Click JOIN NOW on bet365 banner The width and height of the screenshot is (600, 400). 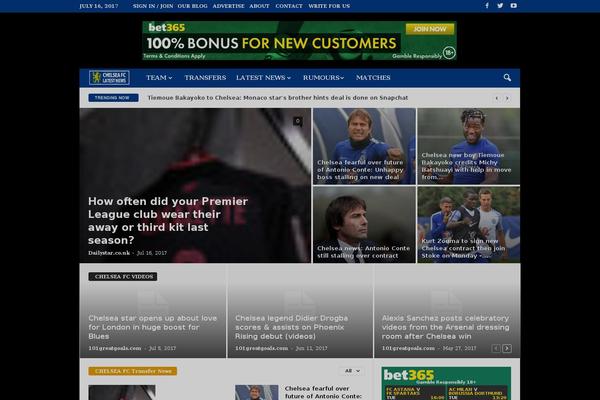pyautogui.click(x=430, y=29)
